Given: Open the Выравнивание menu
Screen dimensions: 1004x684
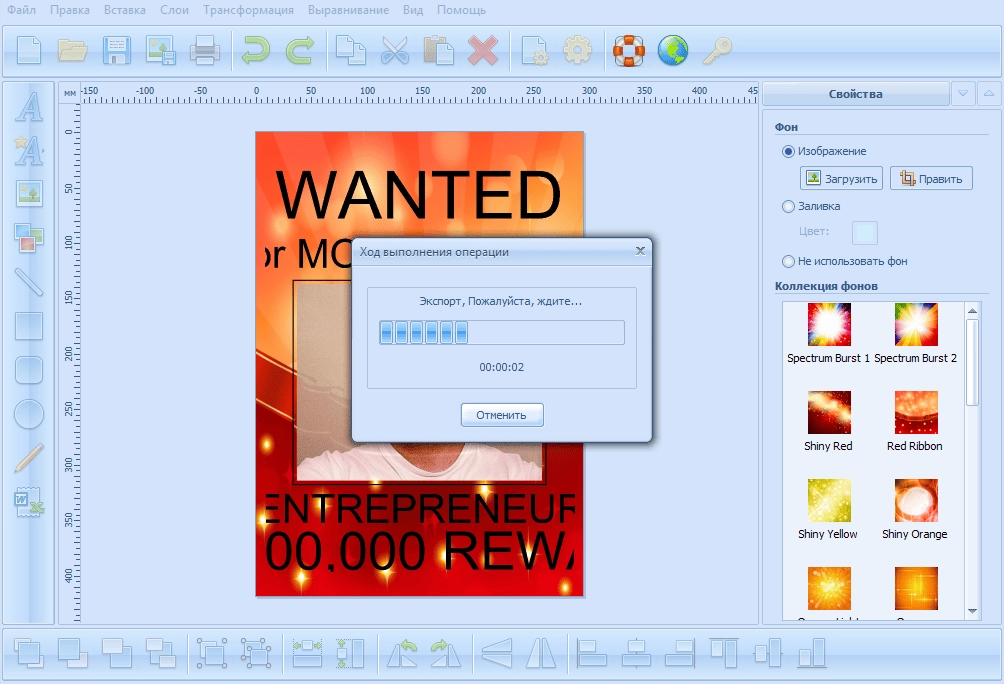Looking at the screenshot, I should click(x=348, y=10).
